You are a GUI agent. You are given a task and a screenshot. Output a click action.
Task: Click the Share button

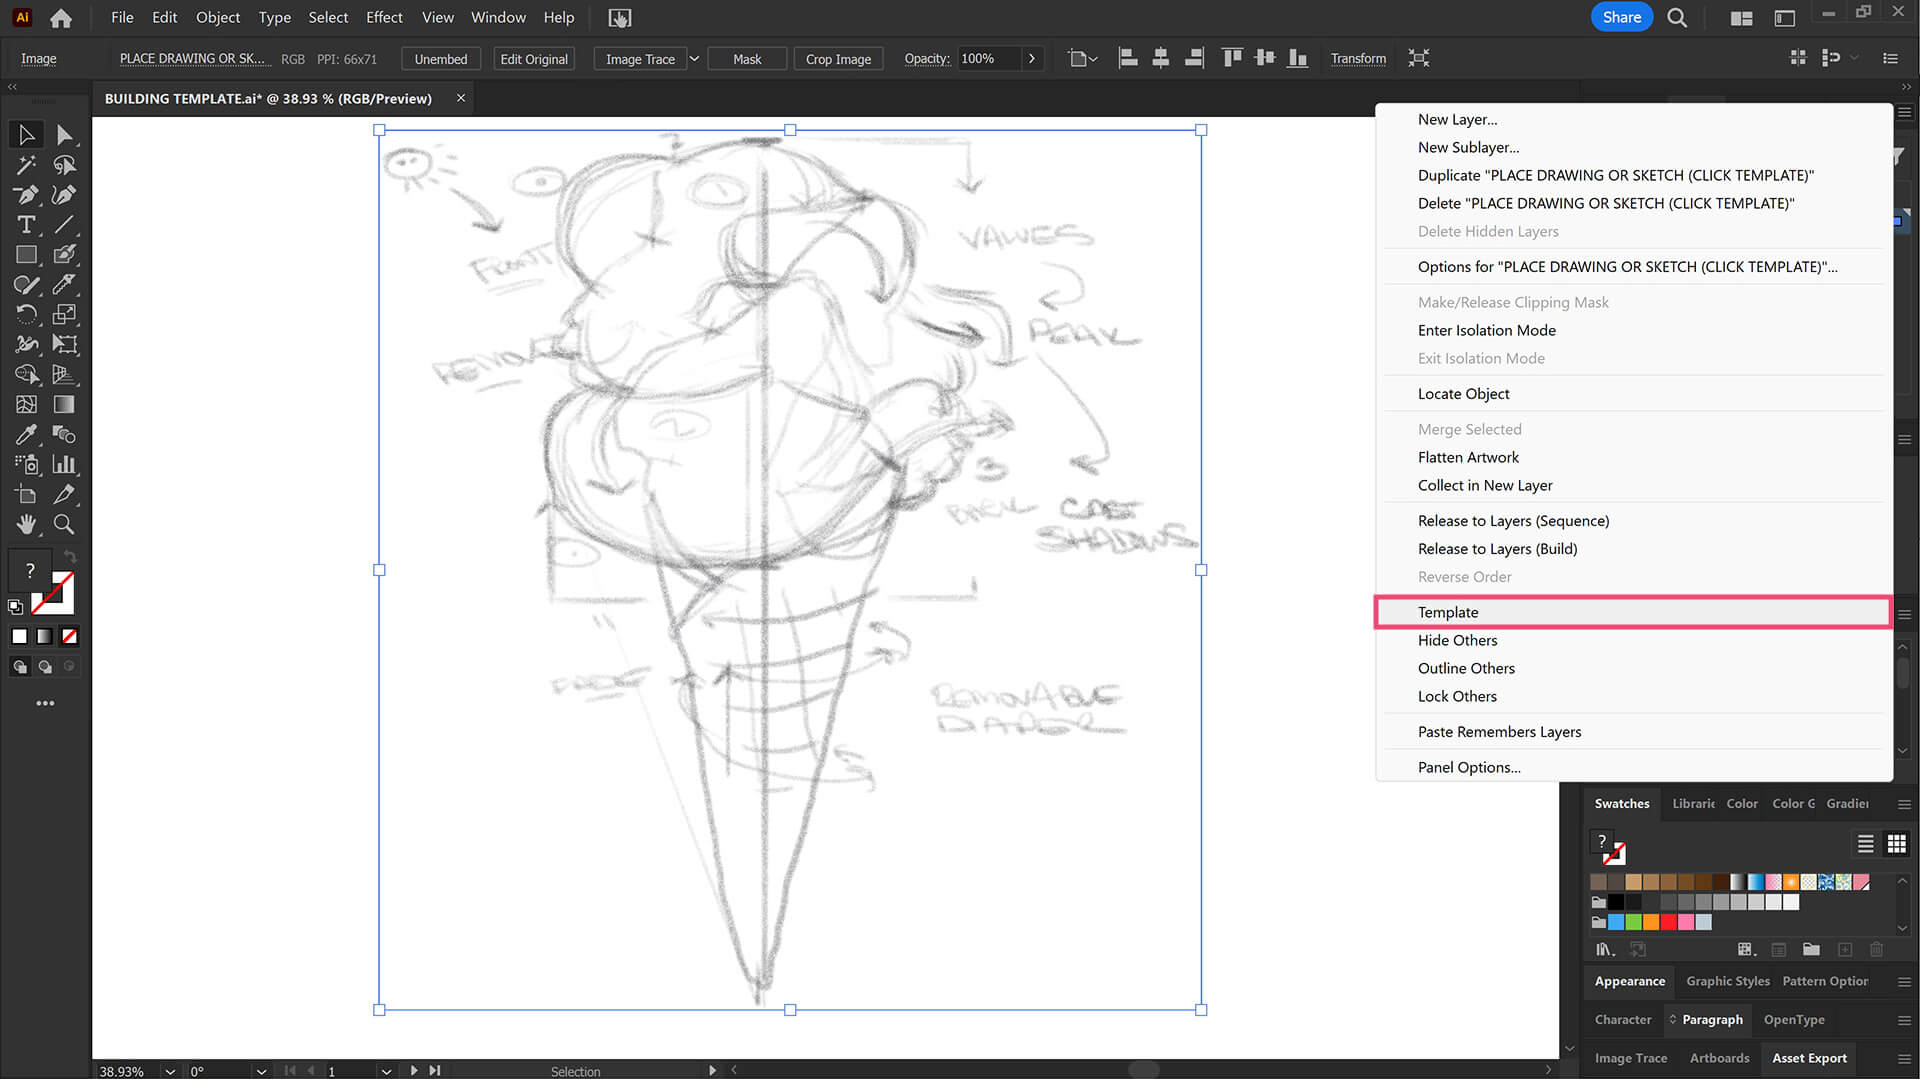click(x=1621, y=17)
